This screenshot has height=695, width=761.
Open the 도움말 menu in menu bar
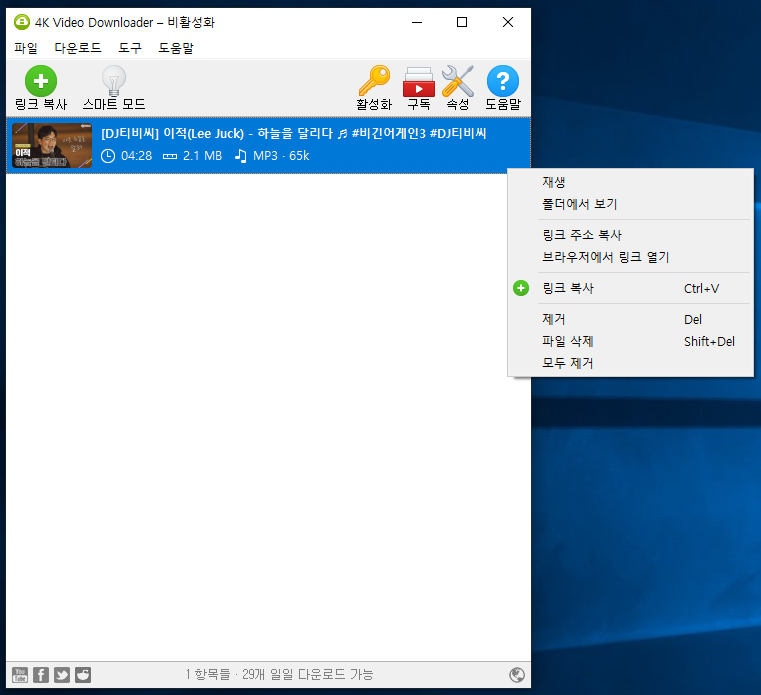(x=176, y=48)
